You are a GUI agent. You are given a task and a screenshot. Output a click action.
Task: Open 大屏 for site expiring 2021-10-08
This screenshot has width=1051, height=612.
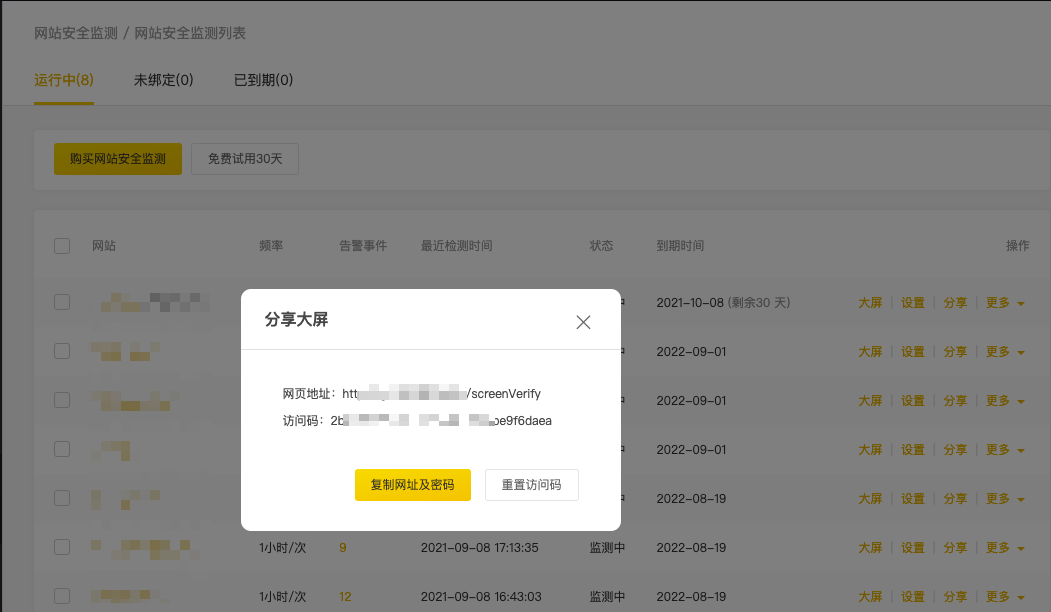pos(870,303)
